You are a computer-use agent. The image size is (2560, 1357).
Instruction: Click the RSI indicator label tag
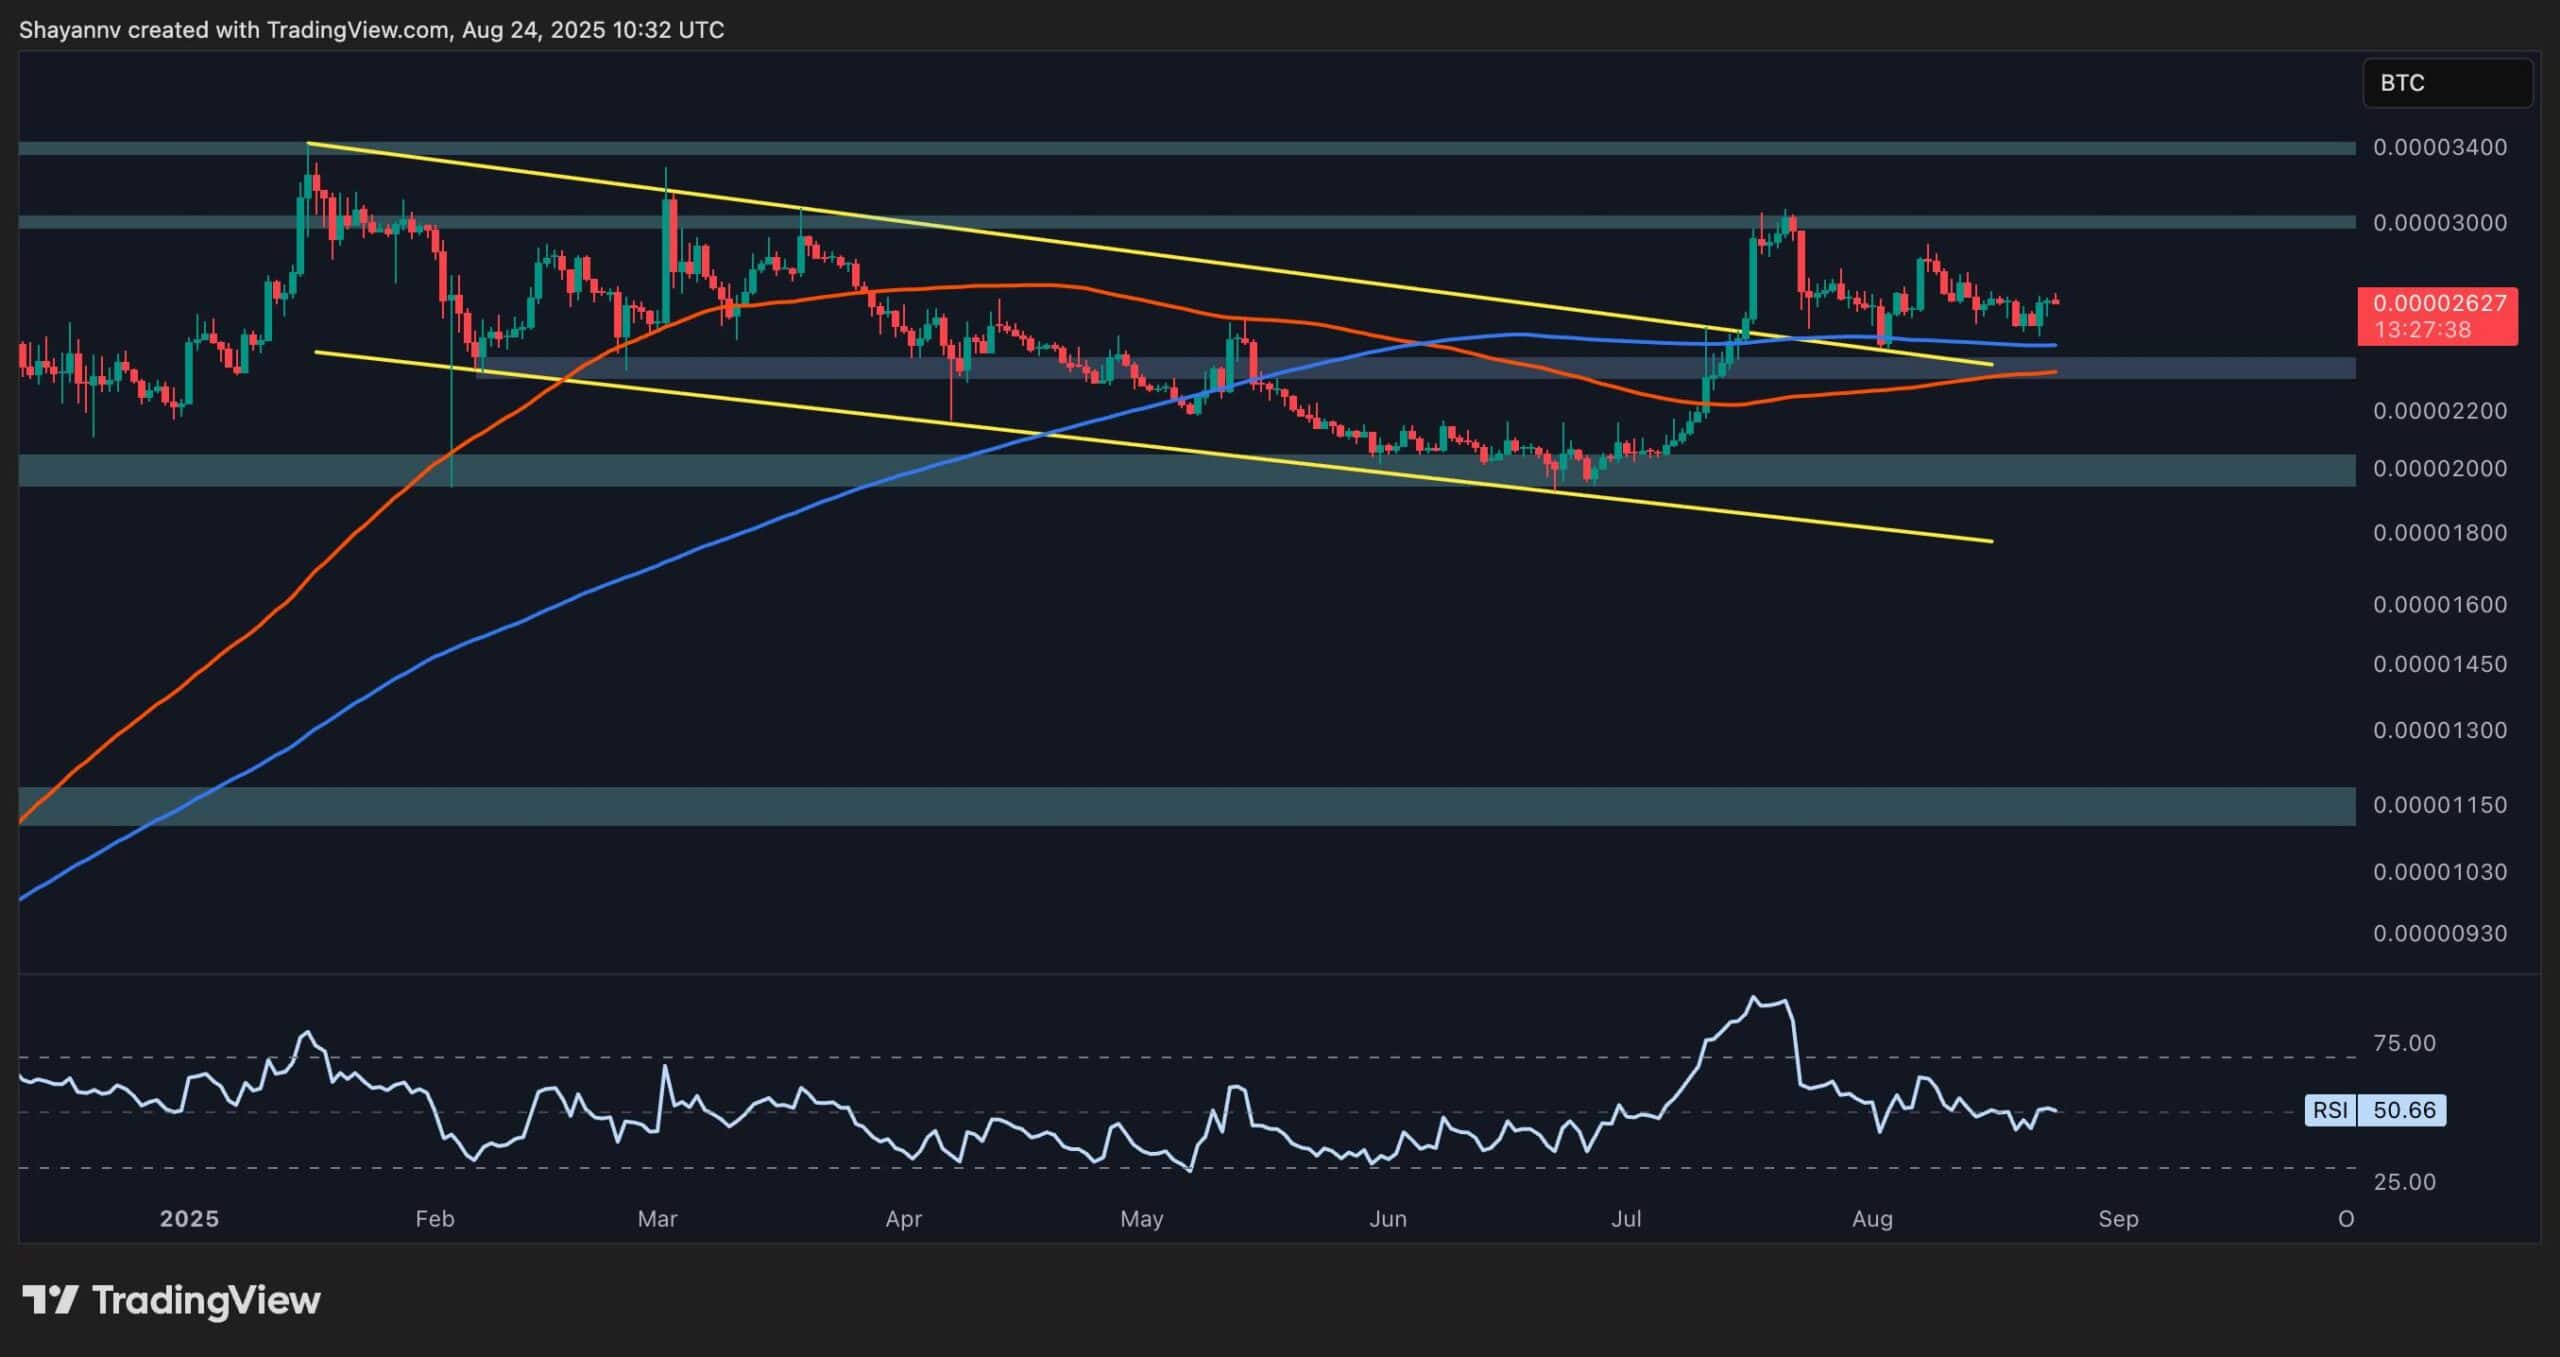tap(2330, 1110)
